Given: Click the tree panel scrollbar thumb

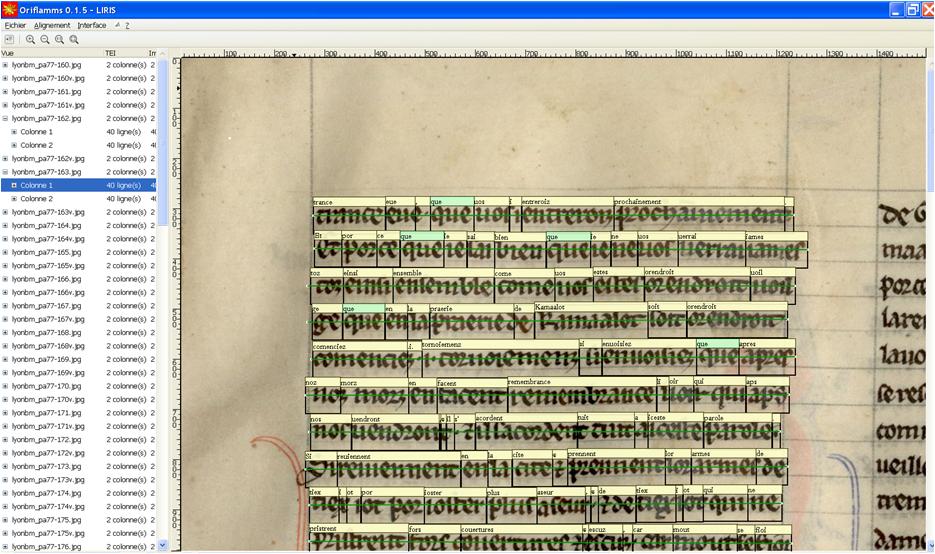Looking at the screenshot, I should click(x=163, y=143).
